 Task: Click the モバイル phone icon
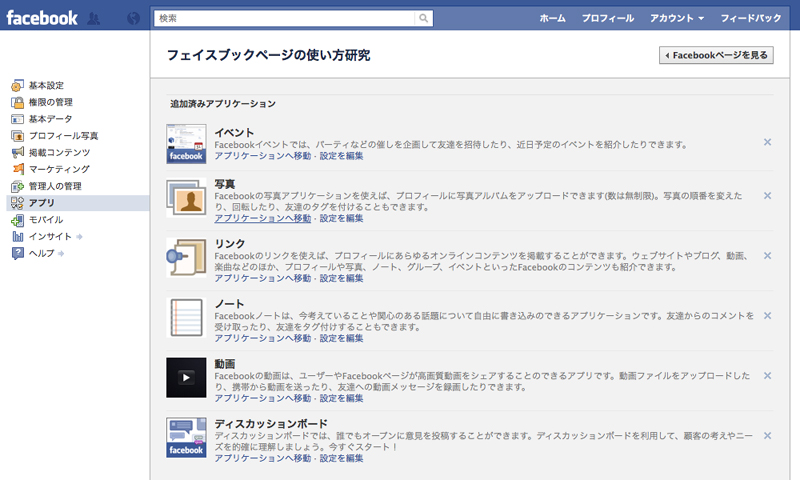[x=17, y=220]
